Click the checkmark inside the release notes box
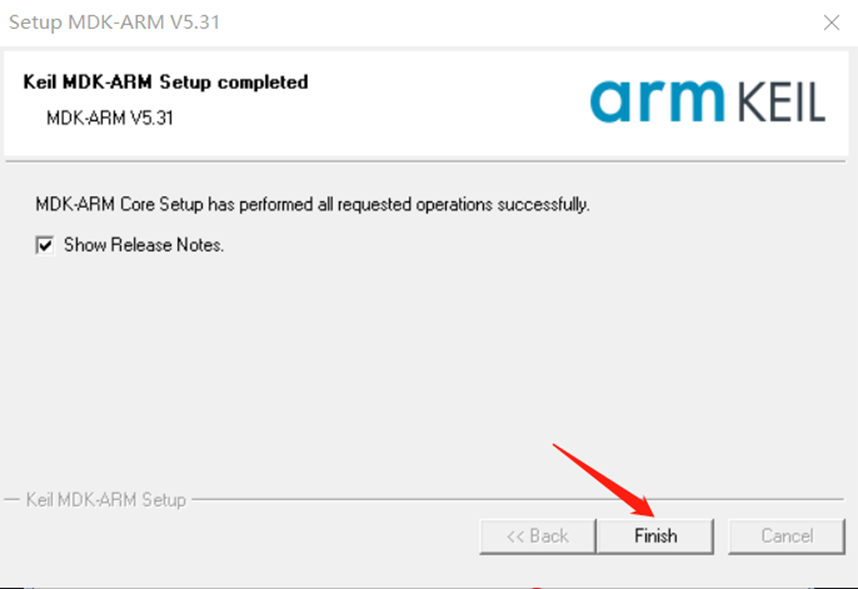858x589 pixels. (45, 245)
